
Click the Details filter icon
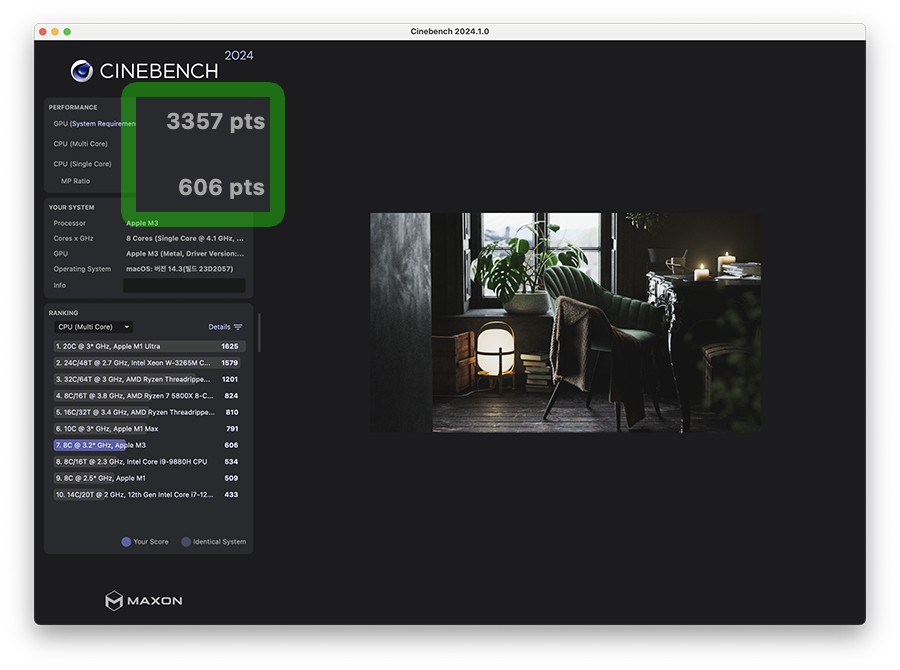238,327
